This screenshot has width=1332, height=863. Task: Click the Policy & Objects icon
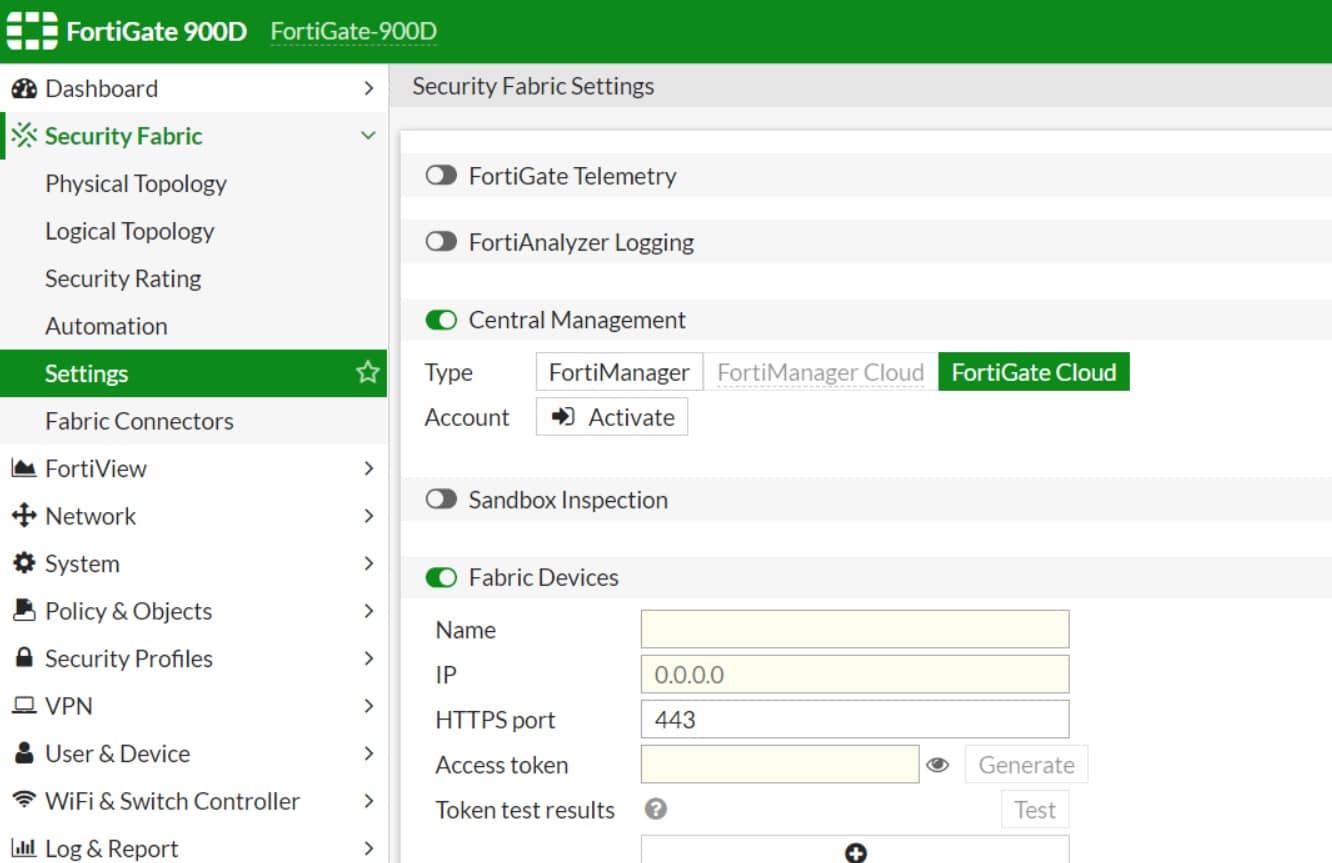24,610
